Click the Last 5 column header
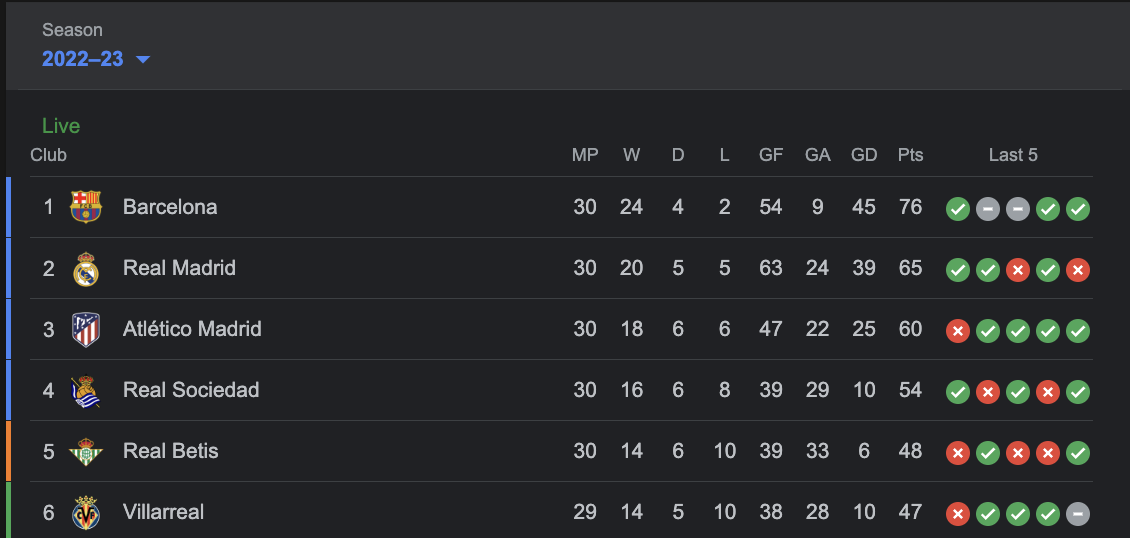 pyautogui.click(x=1013, y=155)
